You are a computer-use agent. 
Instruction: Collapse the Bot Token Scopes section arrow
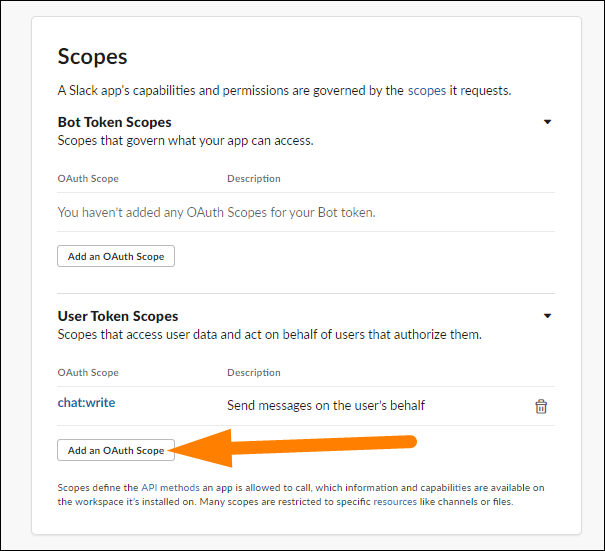pos(547,122)
